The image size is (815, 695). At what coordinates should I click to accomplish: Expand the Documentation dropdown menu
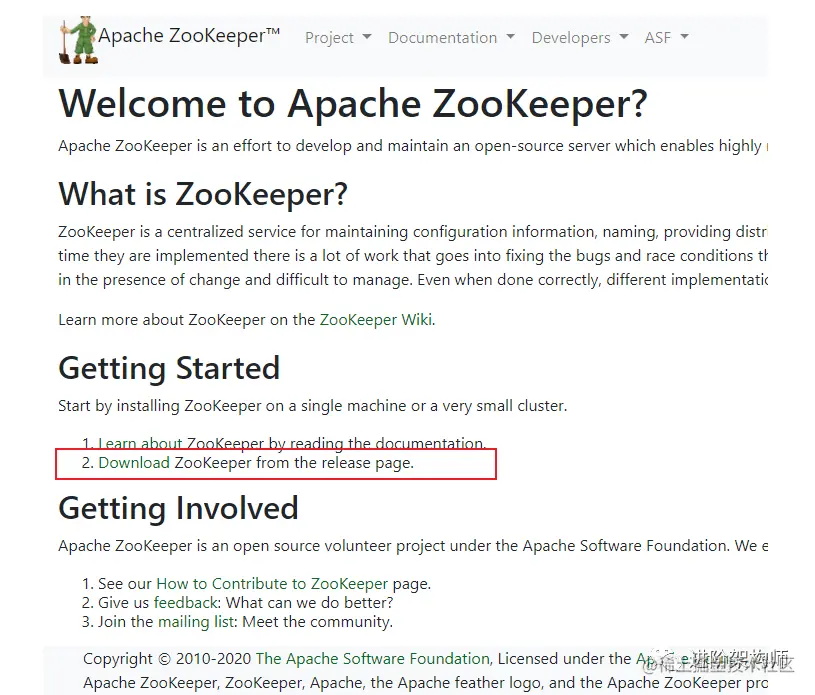point(451,37)
